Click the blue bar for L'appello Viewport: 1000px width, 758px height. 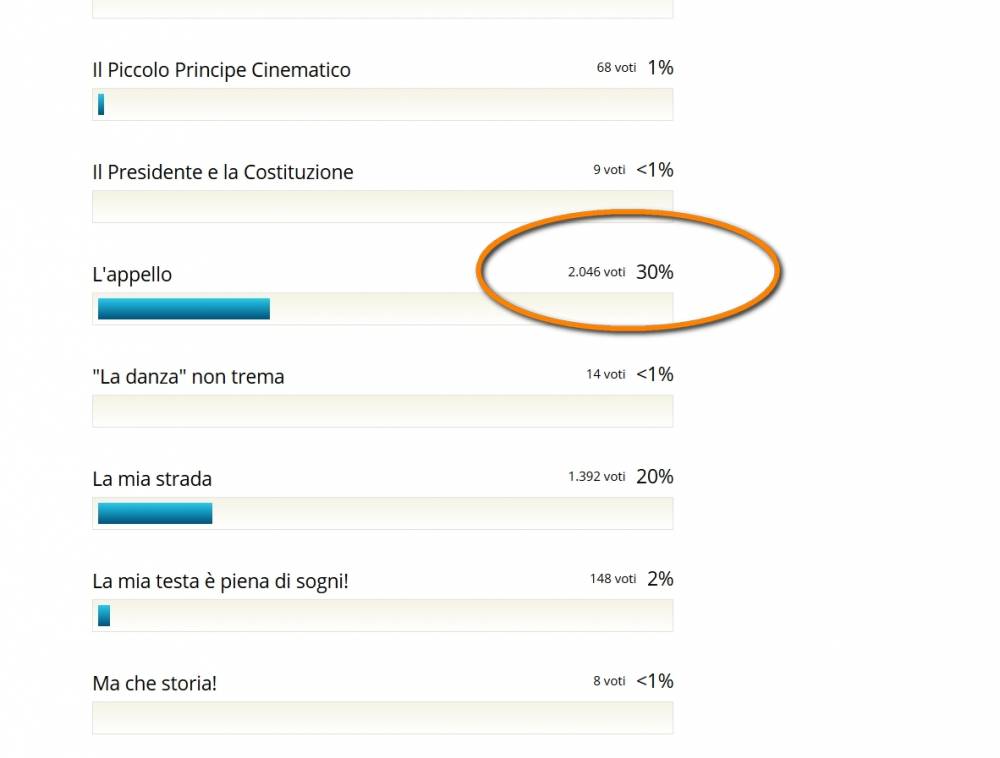click(x=184, y=309)
